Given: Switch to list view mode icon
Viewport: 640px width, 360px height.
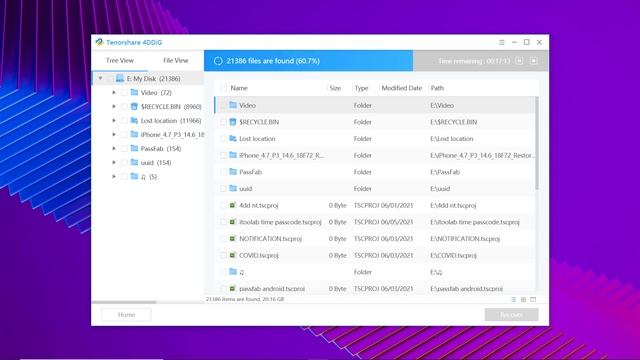Looking at the screenshot, I should pyautogui.click(x=513, y=299).
